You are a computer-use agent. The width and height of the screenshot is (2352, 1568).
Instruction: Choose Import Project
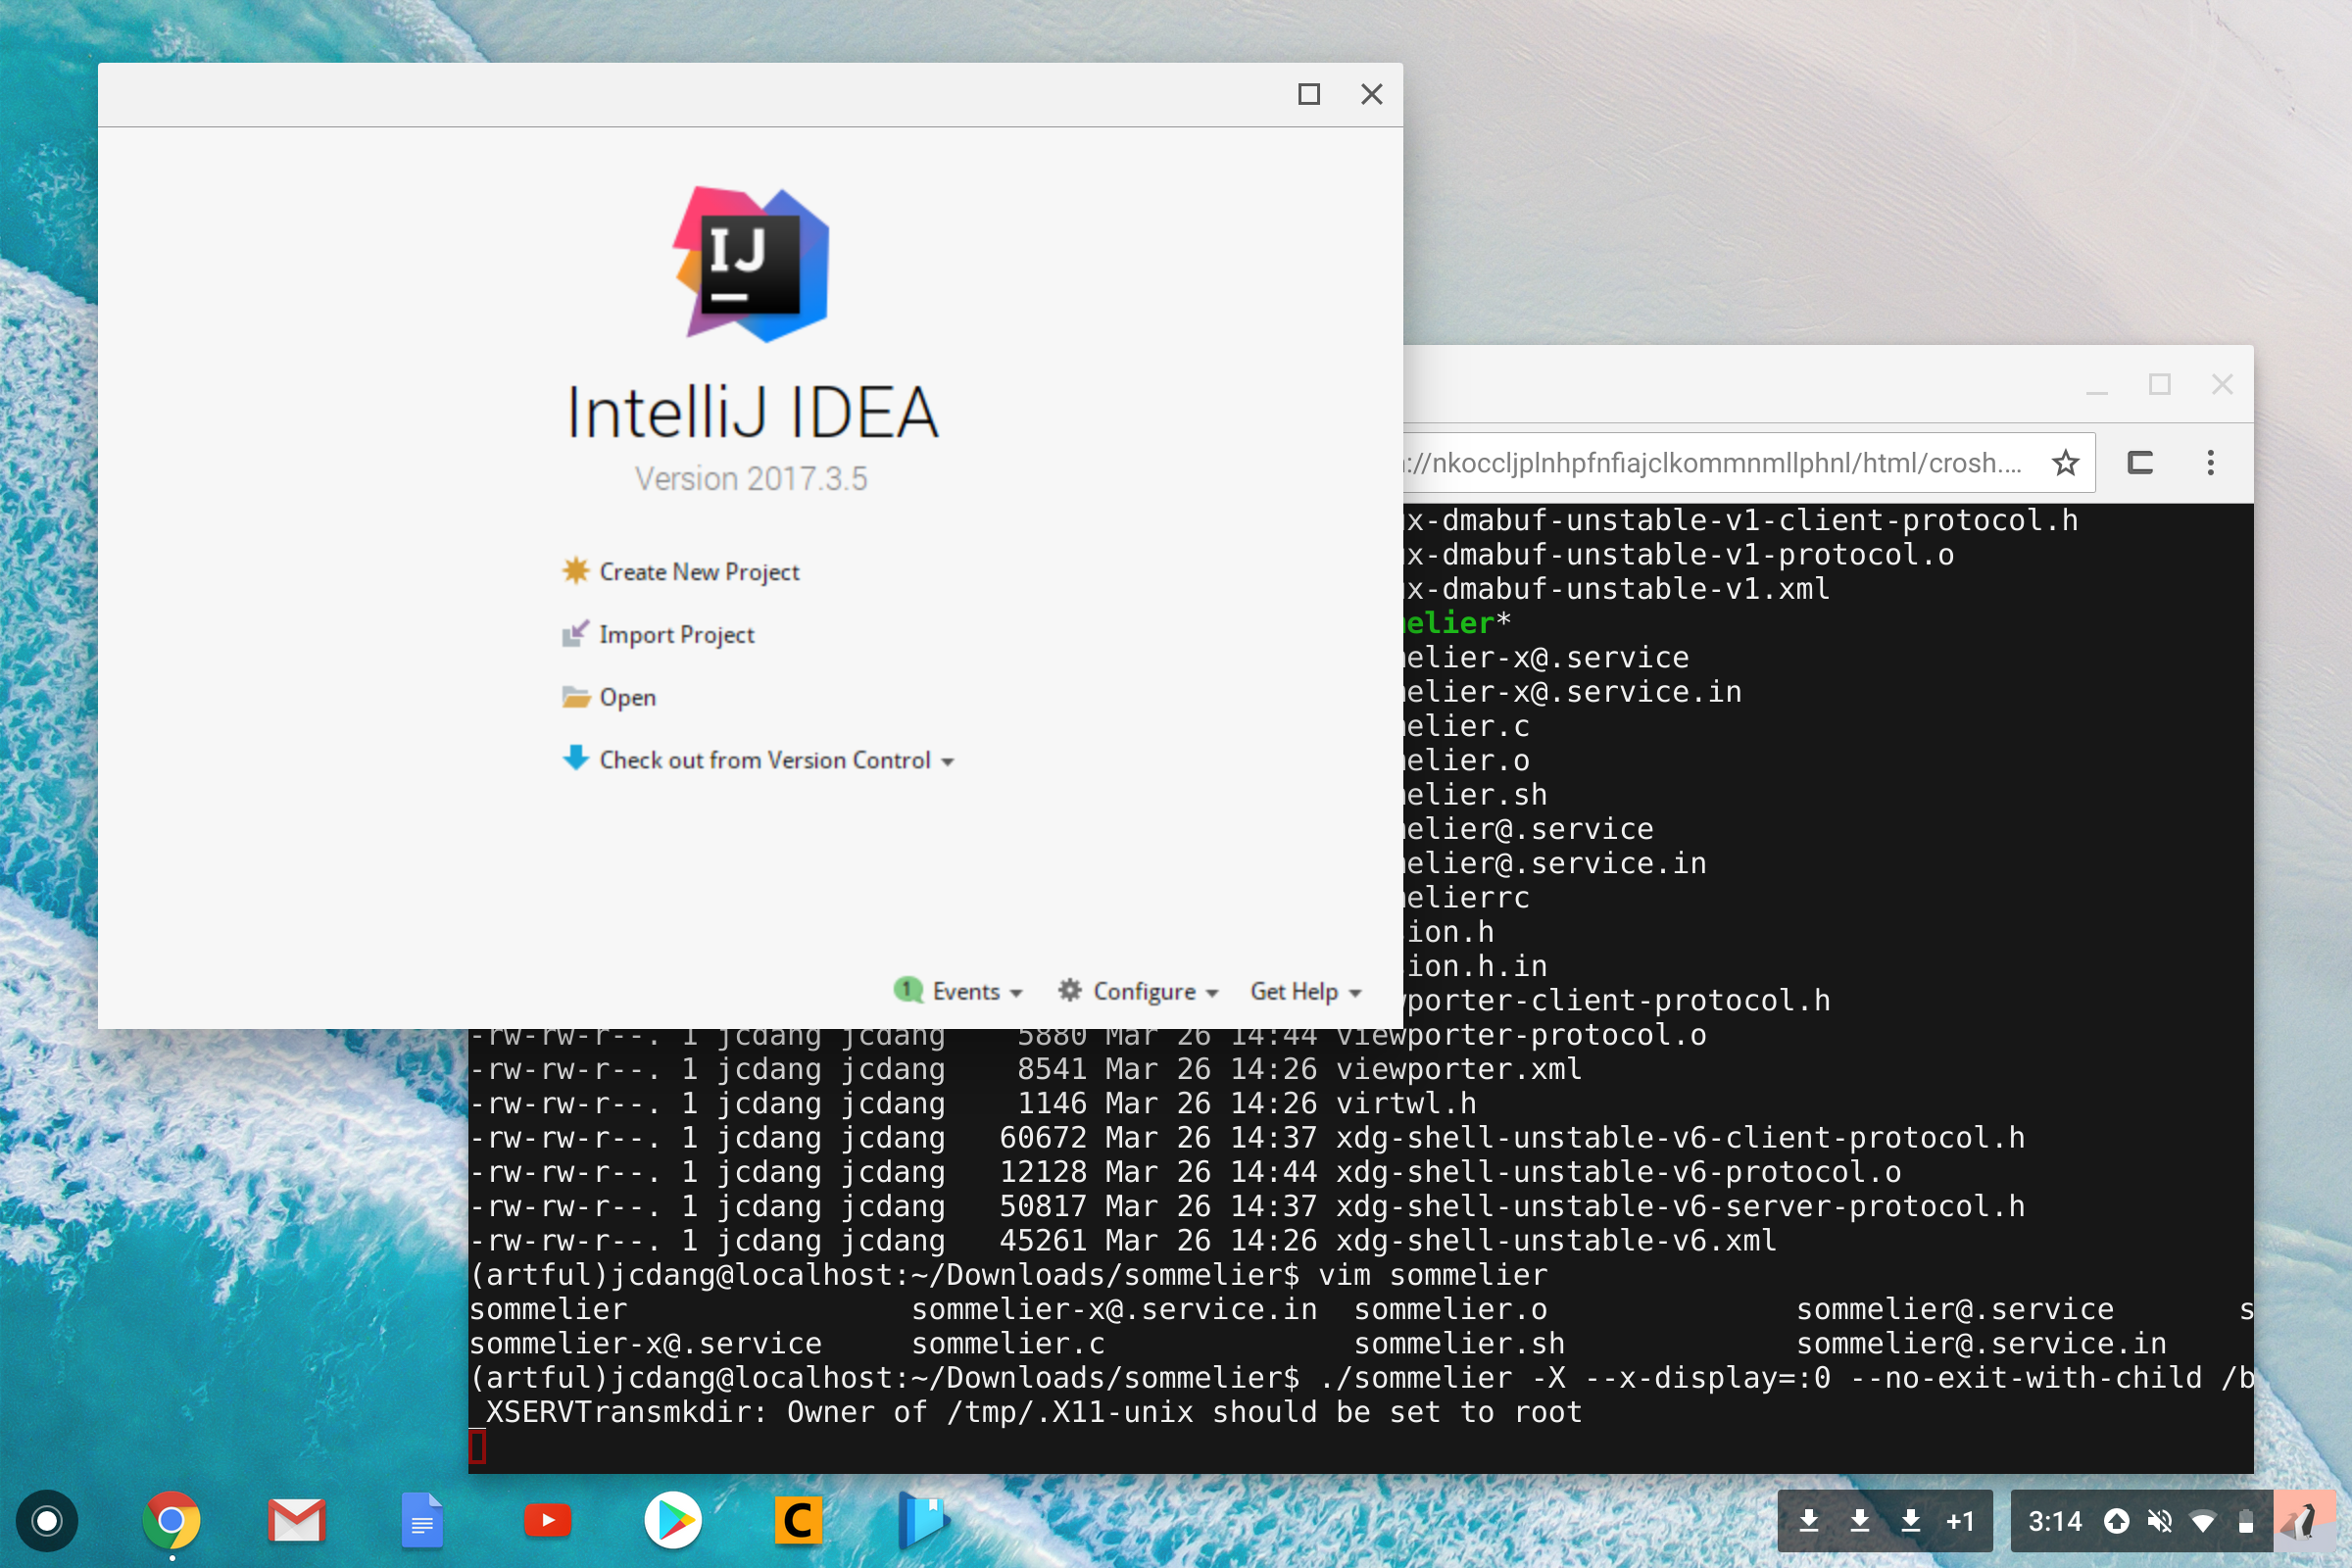pyautogui.click(x=676, y=635)
